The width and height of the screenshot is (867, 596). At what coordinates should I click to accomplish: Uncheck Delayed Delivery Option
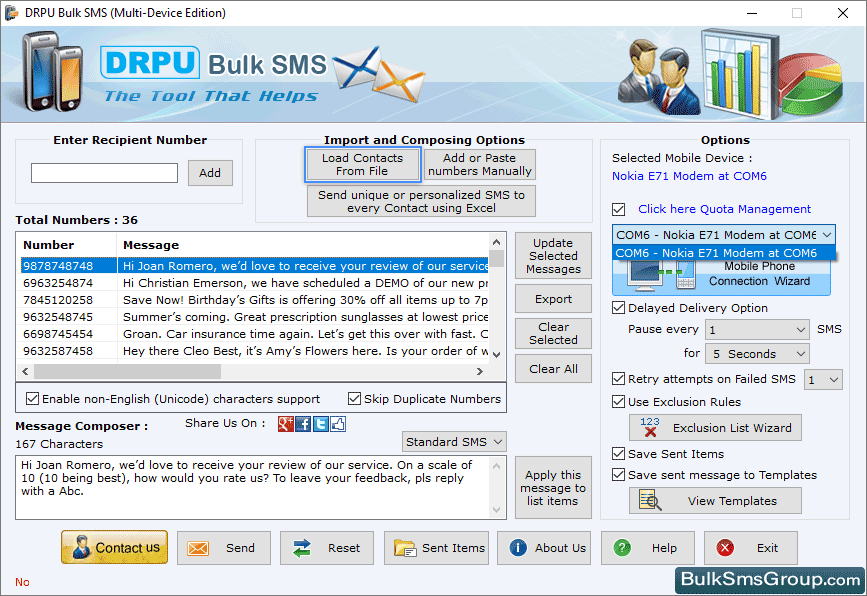(619, 308)
